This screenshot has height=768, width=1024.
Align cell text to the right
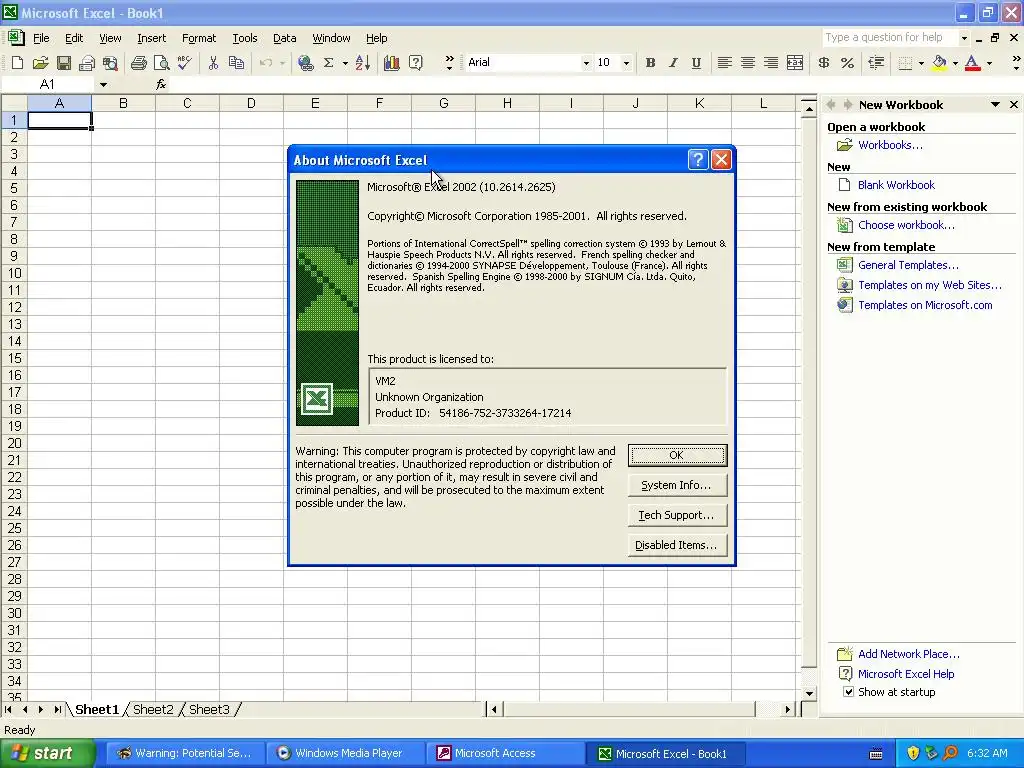pos(771,63)
